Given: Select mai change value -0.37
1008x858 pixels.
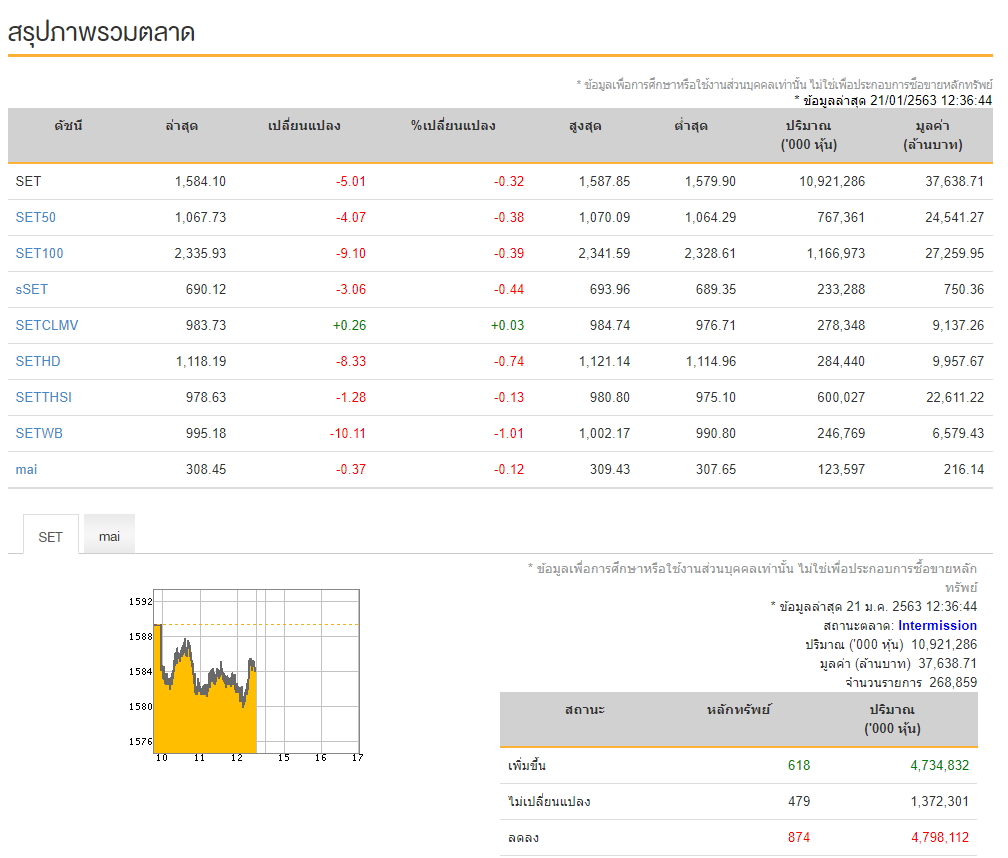Looking at the screenshot, I should (350, 469).
